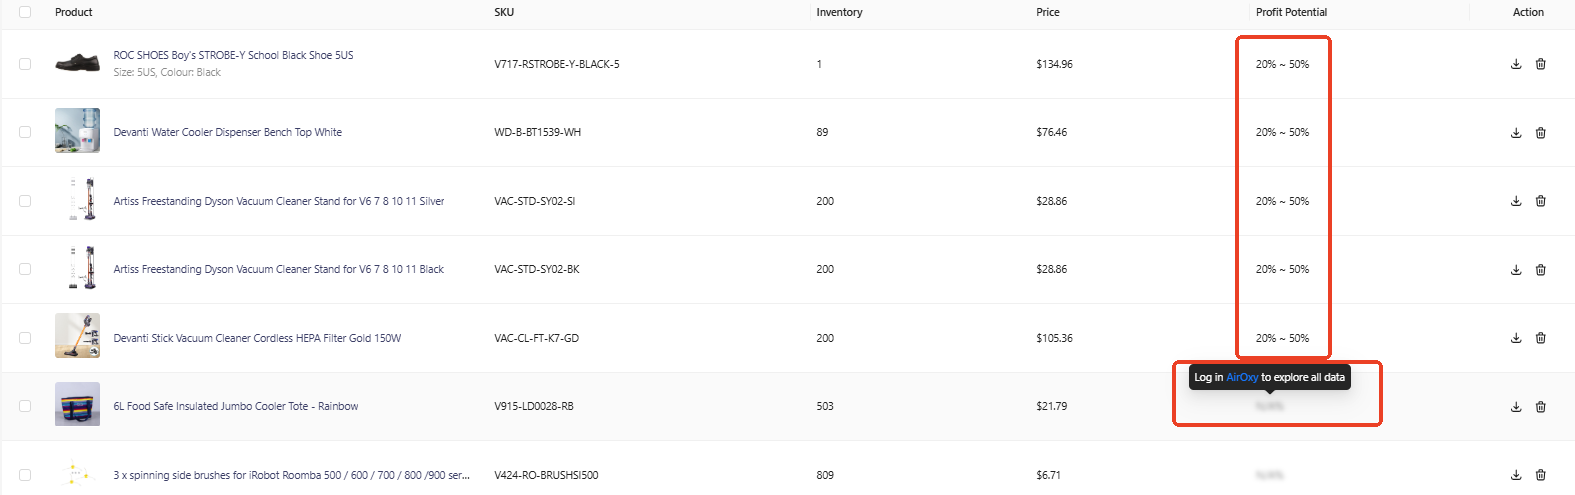Download the iRobot Roomba side brushes product
This screenshot has width=1575, height=495.
click(1516, 475)
